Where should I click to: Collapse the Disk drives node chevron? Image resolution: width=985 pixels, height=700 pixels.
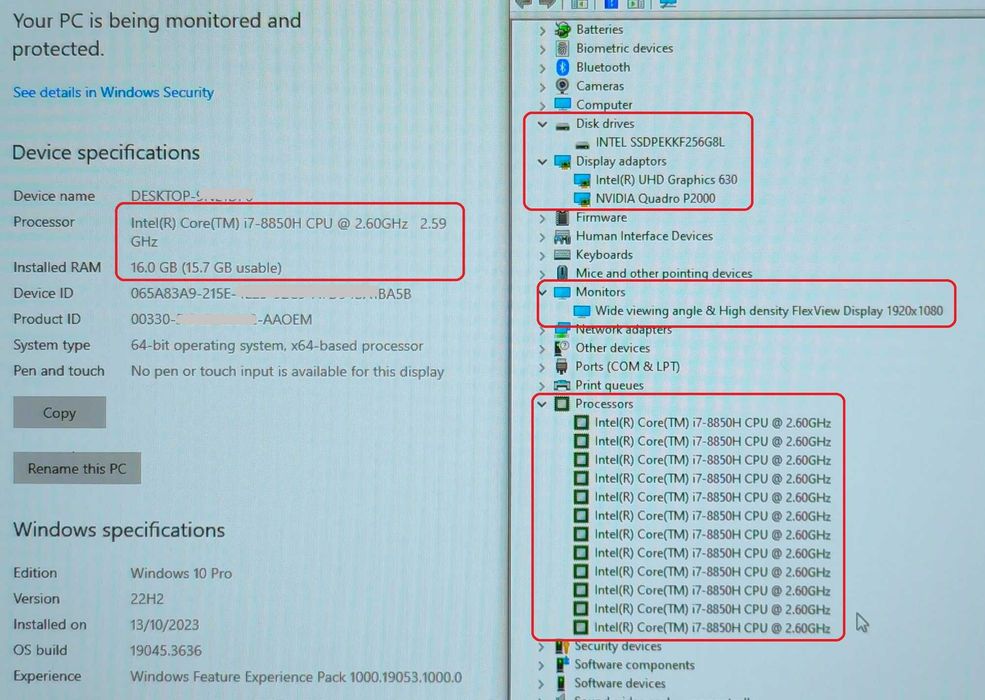tap(542, 124)
